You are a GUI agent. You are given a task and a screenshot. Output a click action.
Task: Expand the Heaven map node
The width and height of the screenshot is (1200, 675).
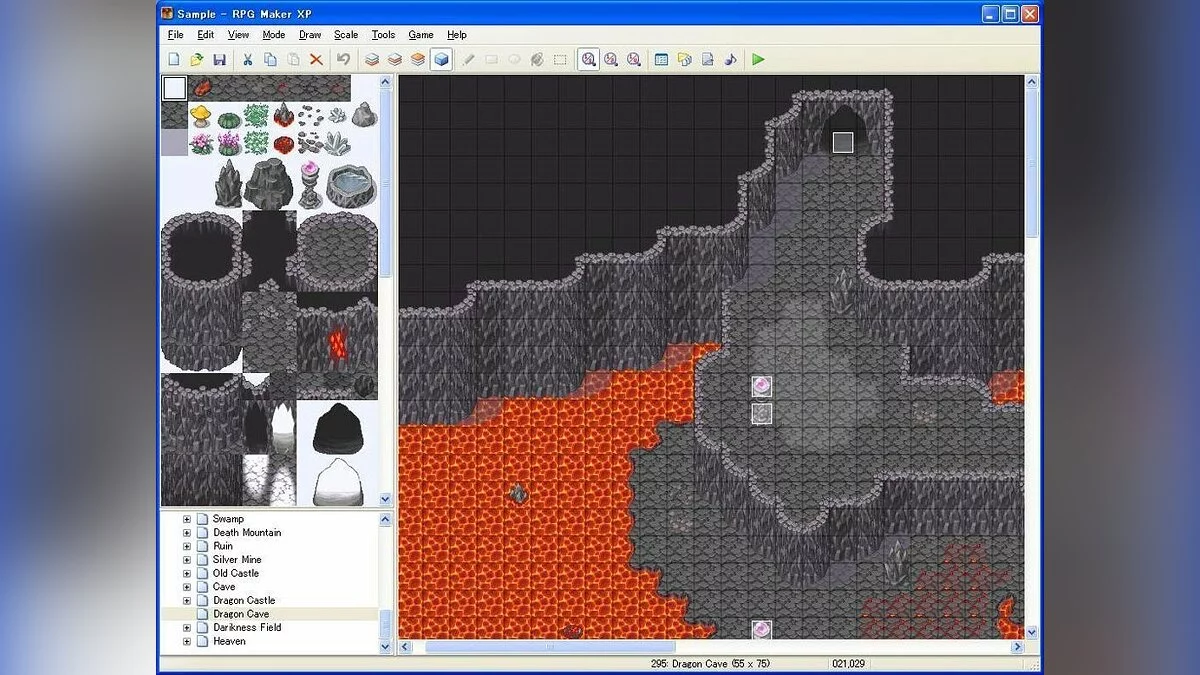tap(186, 641)
